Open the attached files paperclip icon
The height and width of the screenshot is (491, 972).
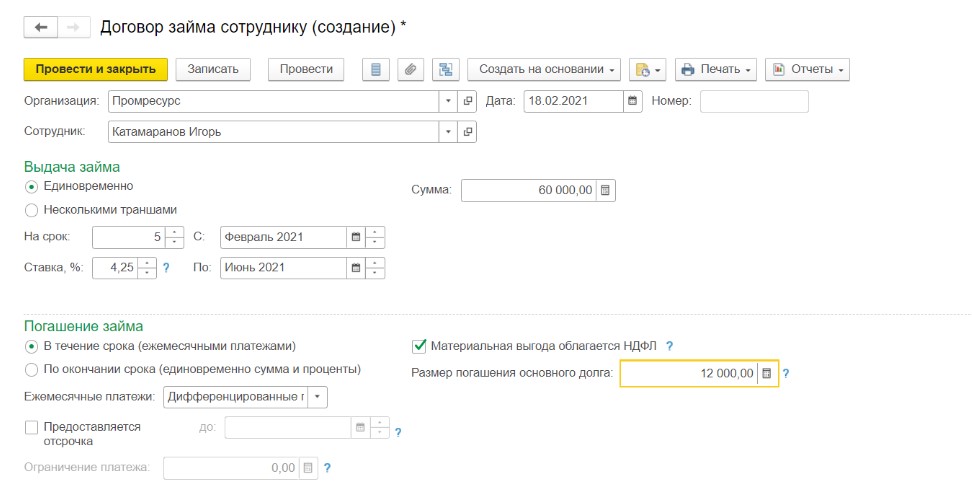(x=409, y=69)
